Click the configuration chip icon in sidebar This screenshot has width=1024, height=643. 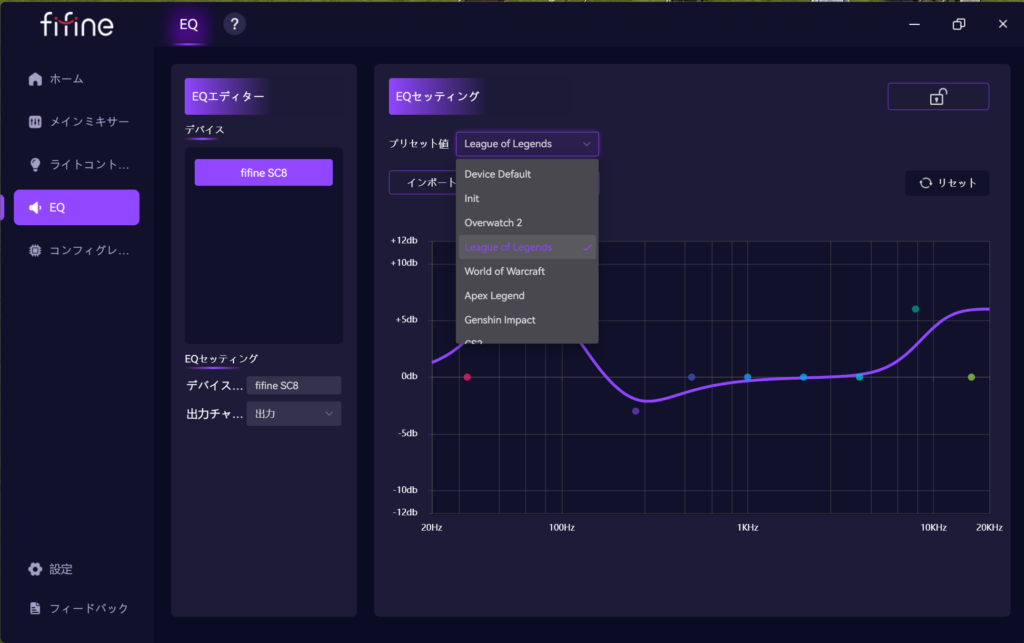coord(35,251)
